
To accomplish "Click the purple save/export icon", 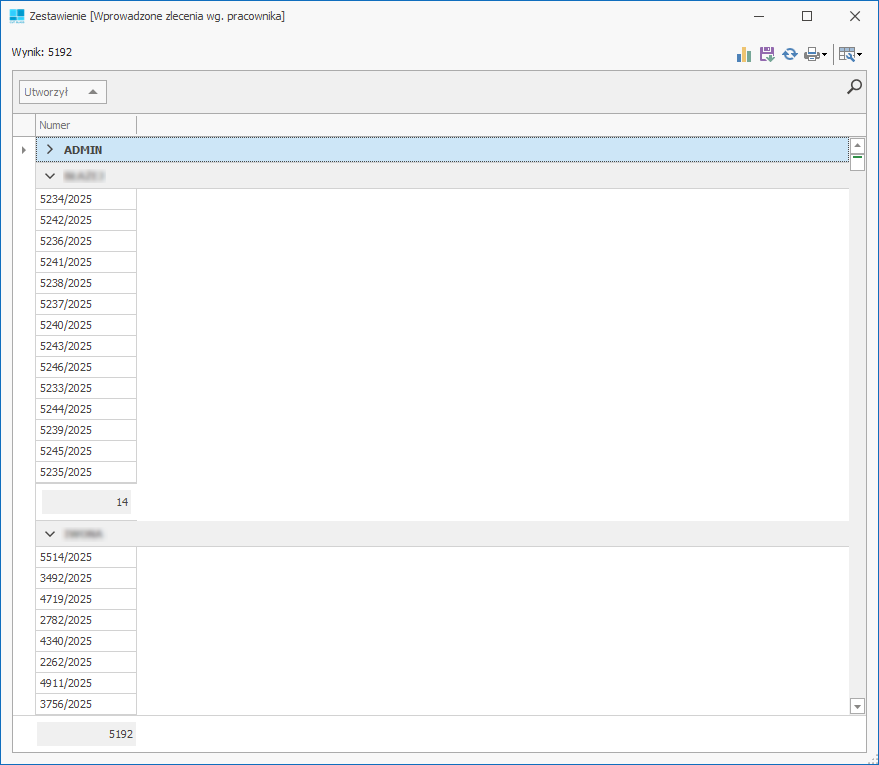I will tap(767, 55).
